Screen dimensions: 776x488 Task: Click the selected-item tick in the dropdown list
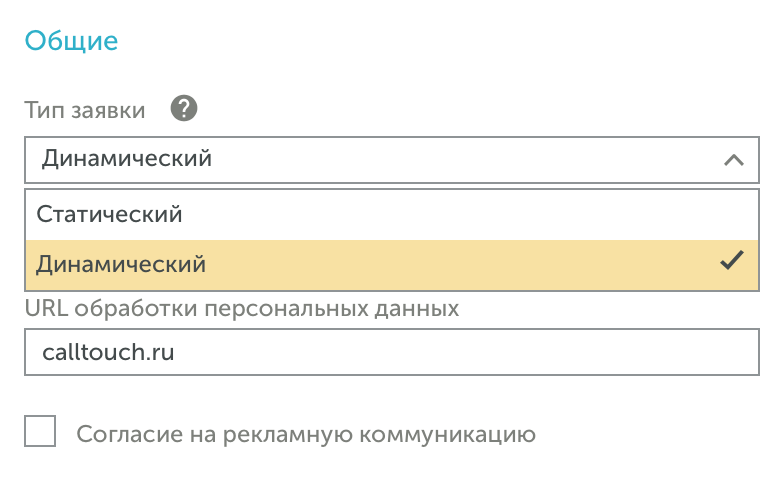[732, 262]
